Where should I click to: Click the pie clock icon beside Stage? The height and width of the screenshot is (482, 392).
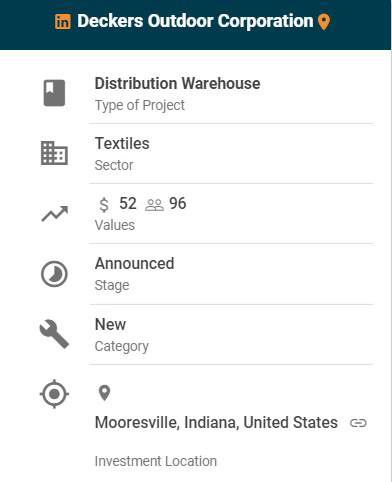coord(54,274)
